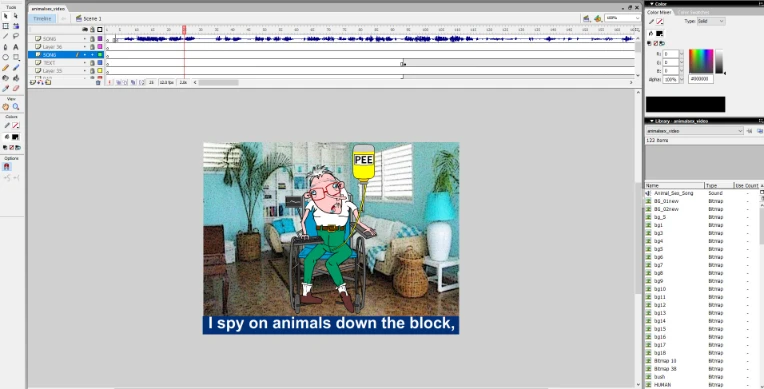Insert a new layer in timeline

click(33, 83)
